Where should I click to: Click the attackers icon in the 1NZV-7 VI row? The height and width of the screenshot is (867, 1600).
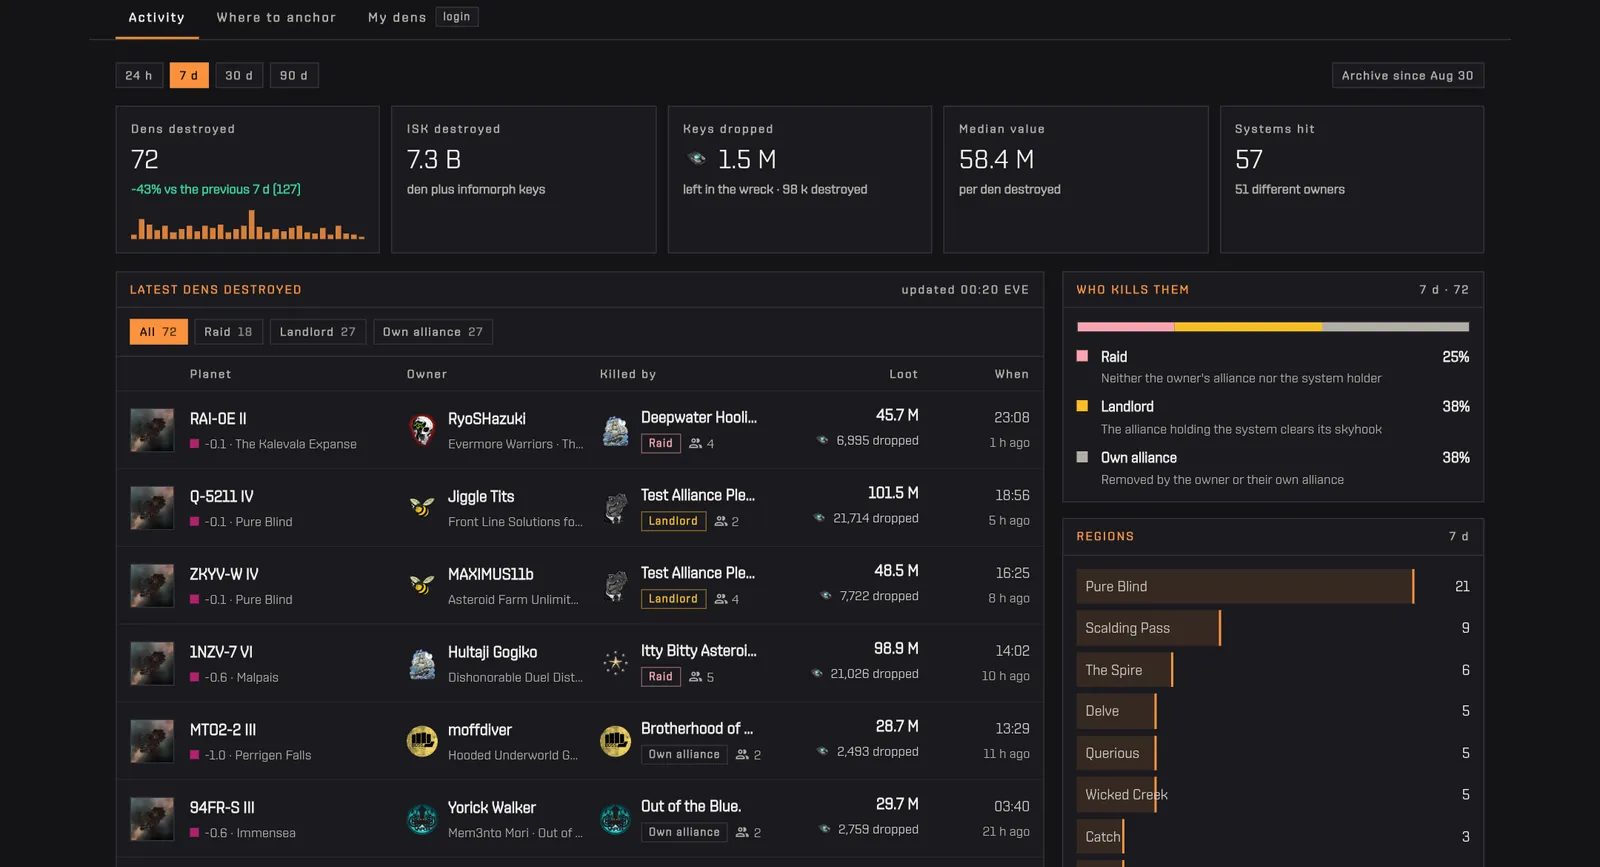[x=695, y=677]
